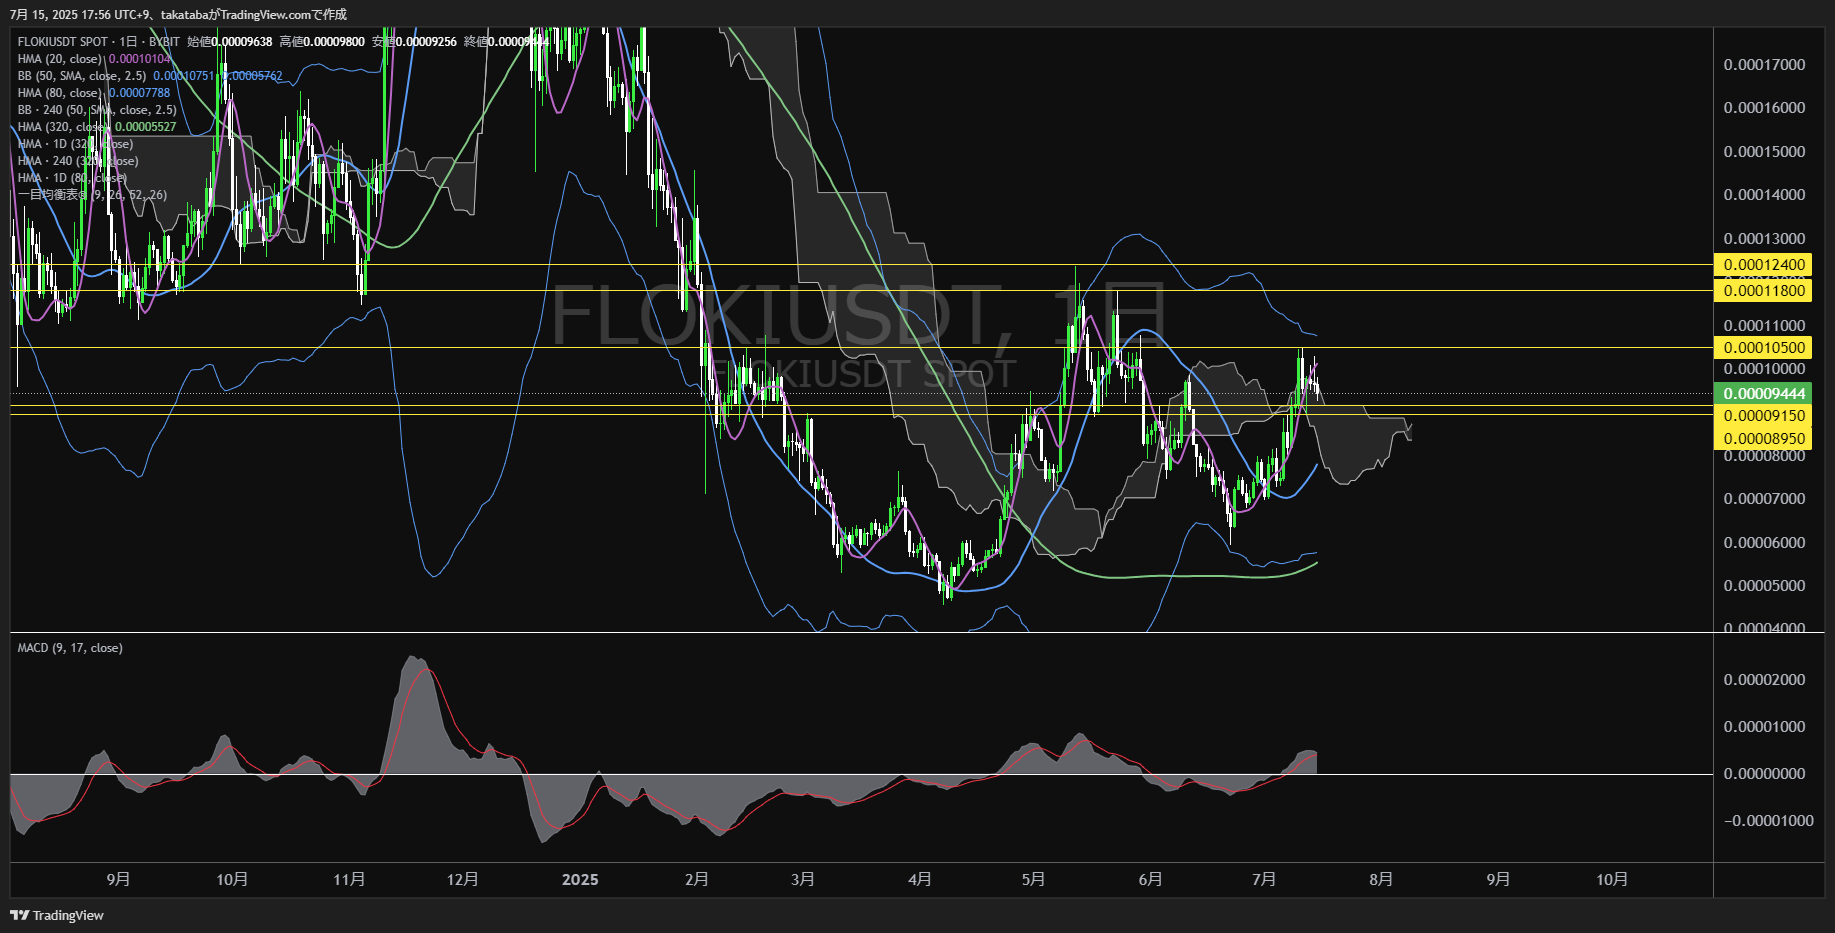Image resolution: width=1835 pixels, height=933 pixels.
Task: Click the 始値 0.00009638 open value
Action: click(230, 42)
